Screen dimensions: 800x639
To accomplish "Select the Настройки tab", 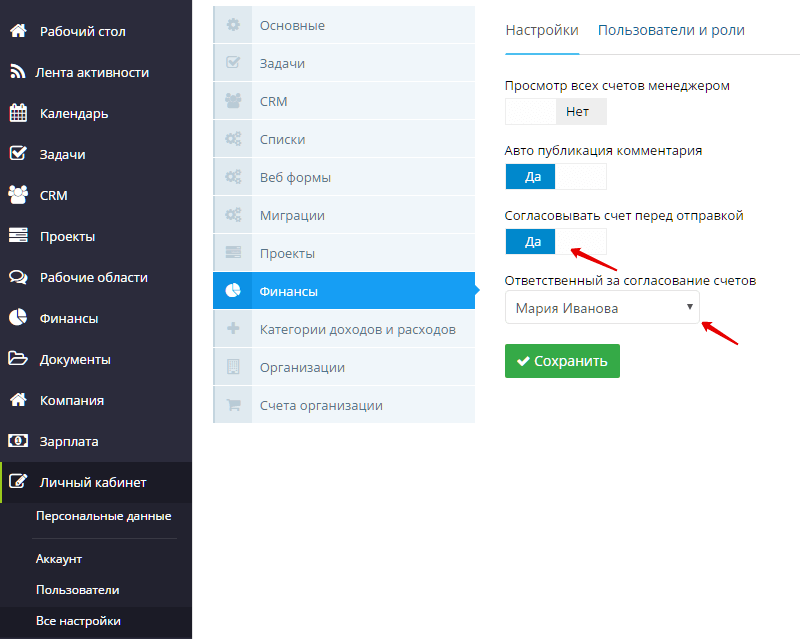I will 542,30.
